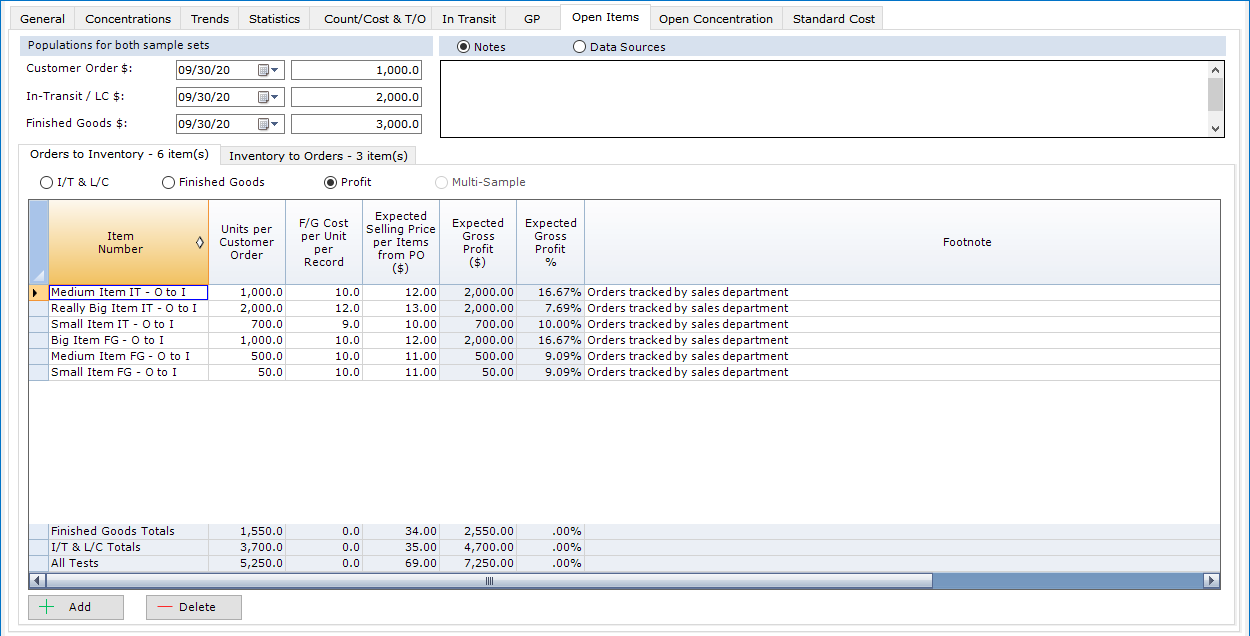Click the In-Transit / LC calendar icon
The width and height of the screenshot is (1250, 636).
tap(263, 97)
